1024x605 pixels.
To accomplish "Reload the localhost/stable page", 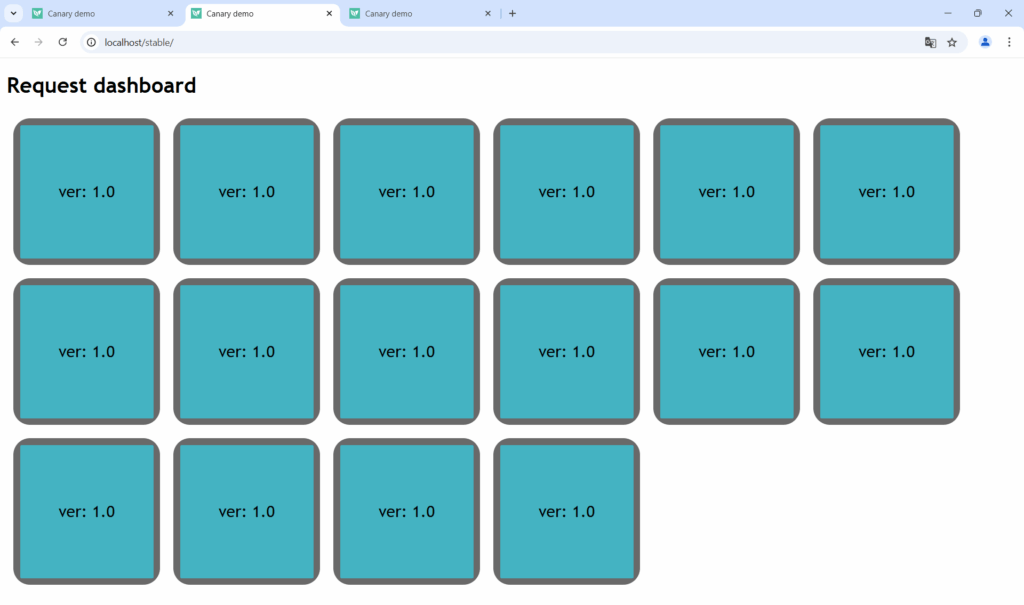I will coord(63,42).
